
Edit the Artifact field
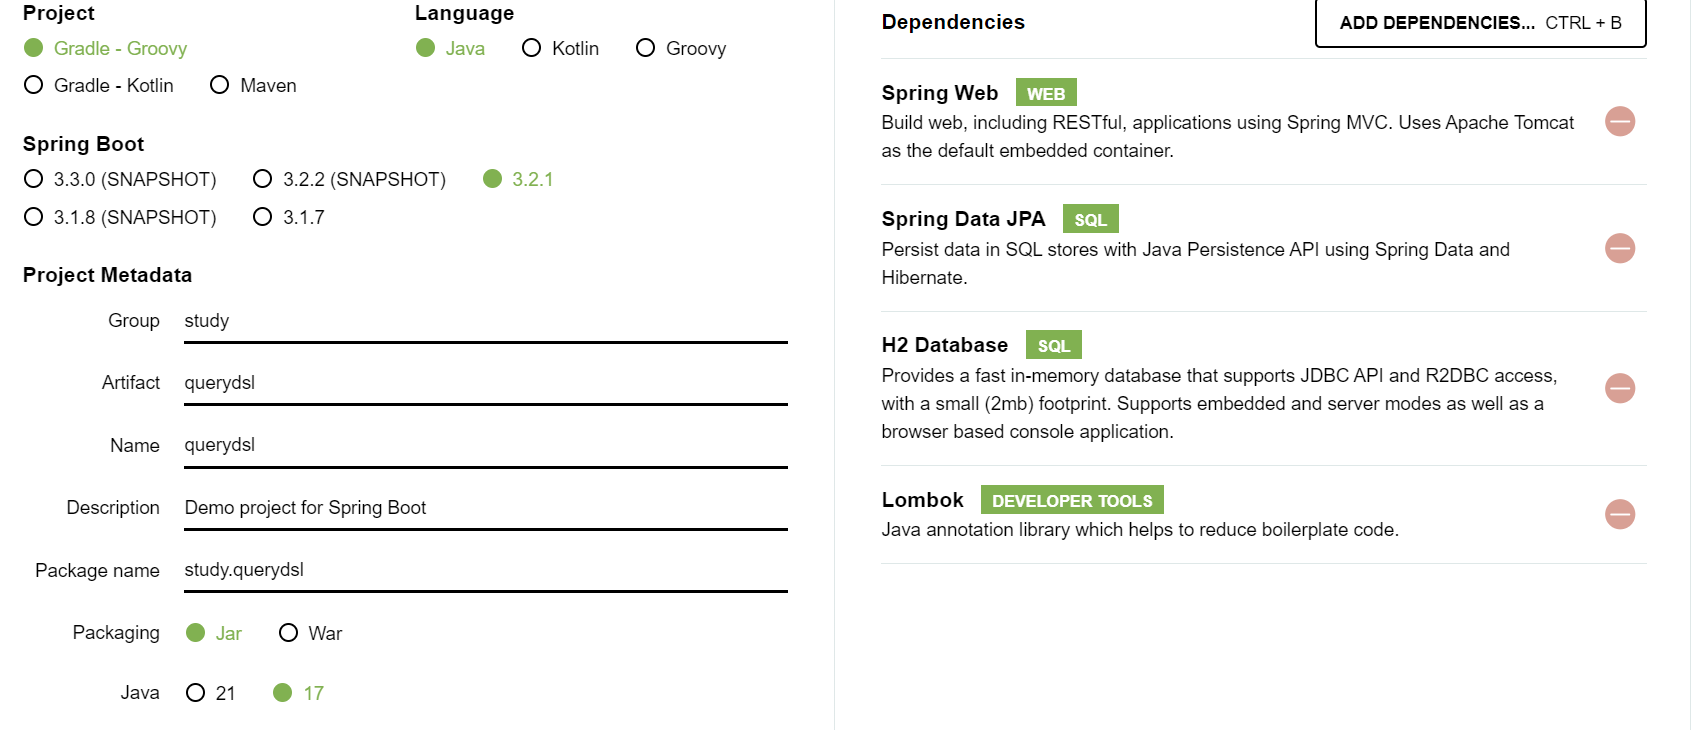click(x=486, y=383)
